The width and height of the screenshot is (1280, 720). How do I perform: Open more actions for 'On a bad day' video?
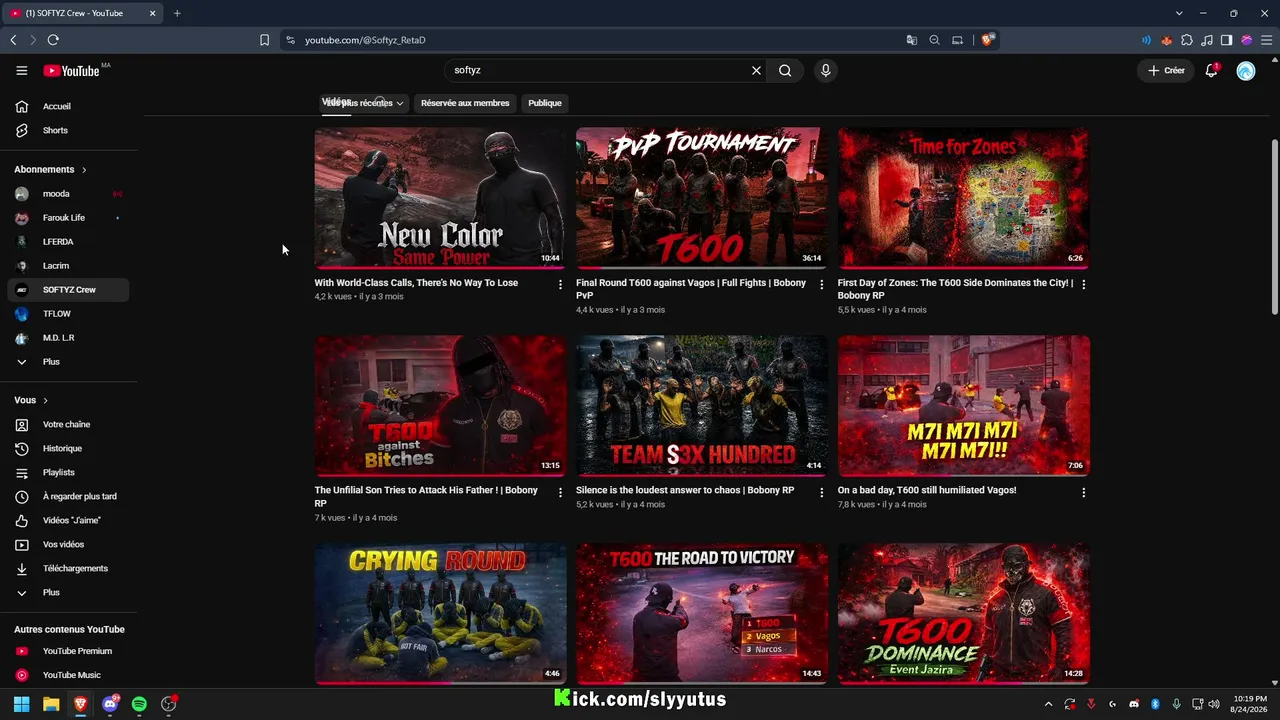click(x=1083, y=492)
